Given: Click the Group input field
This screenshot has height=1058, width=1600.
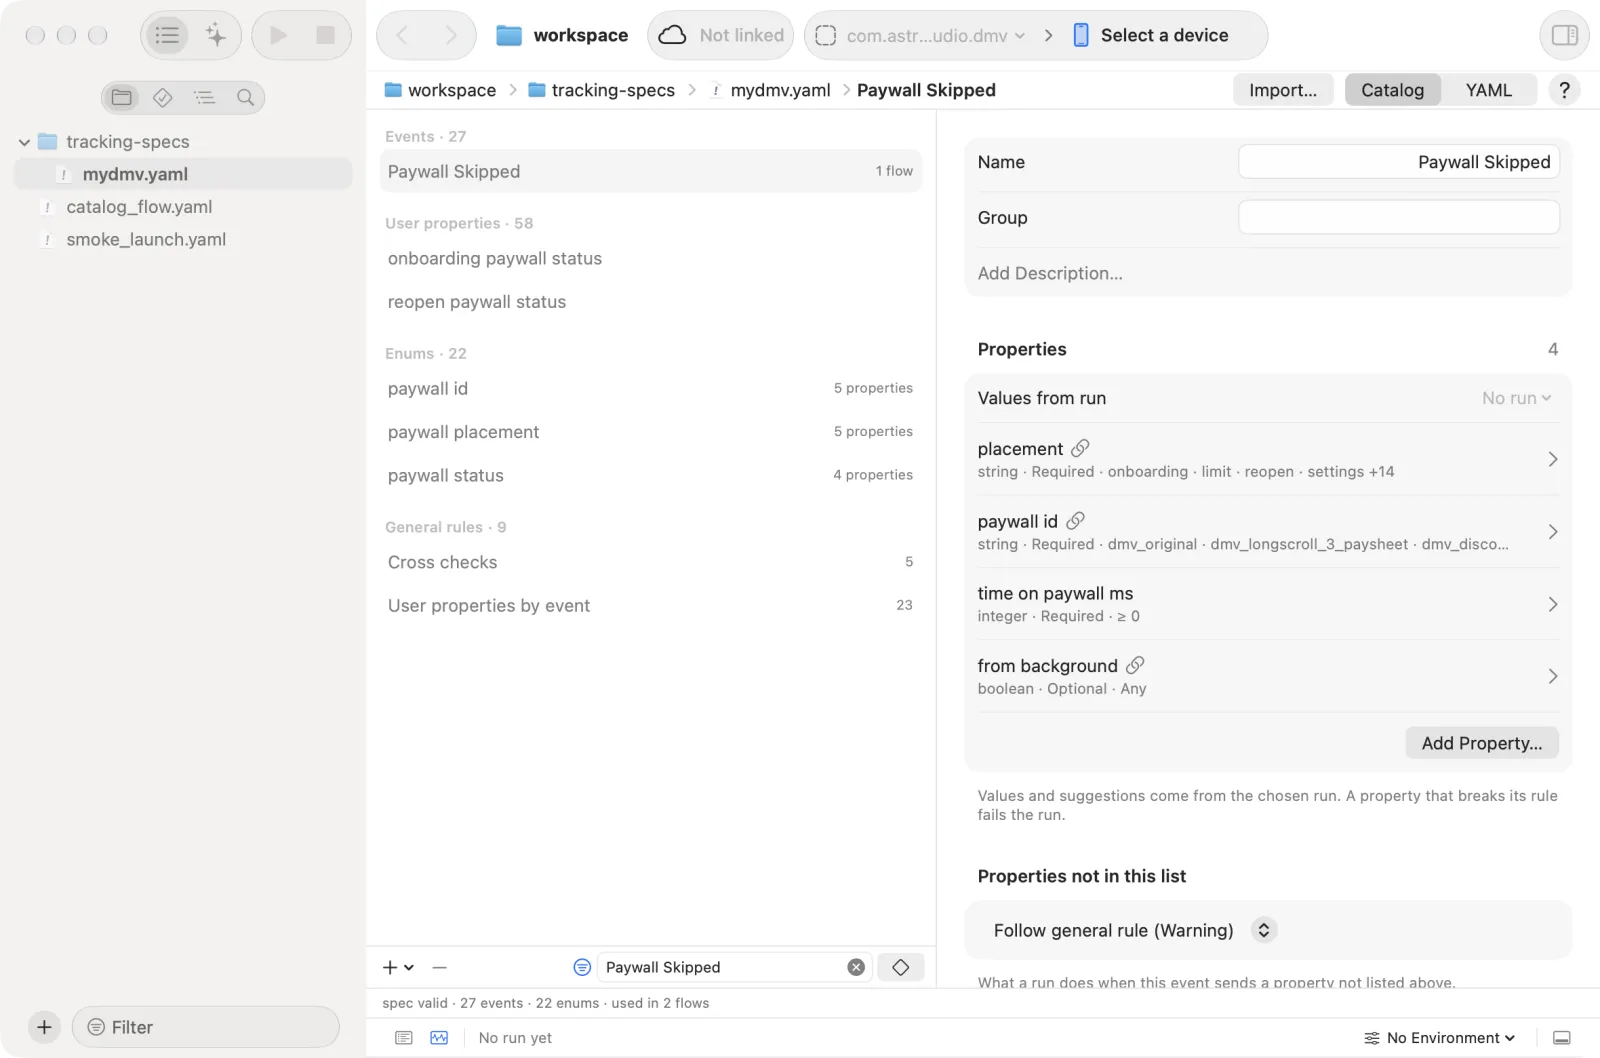Looking at the screenshot, I should (1398, 217).
